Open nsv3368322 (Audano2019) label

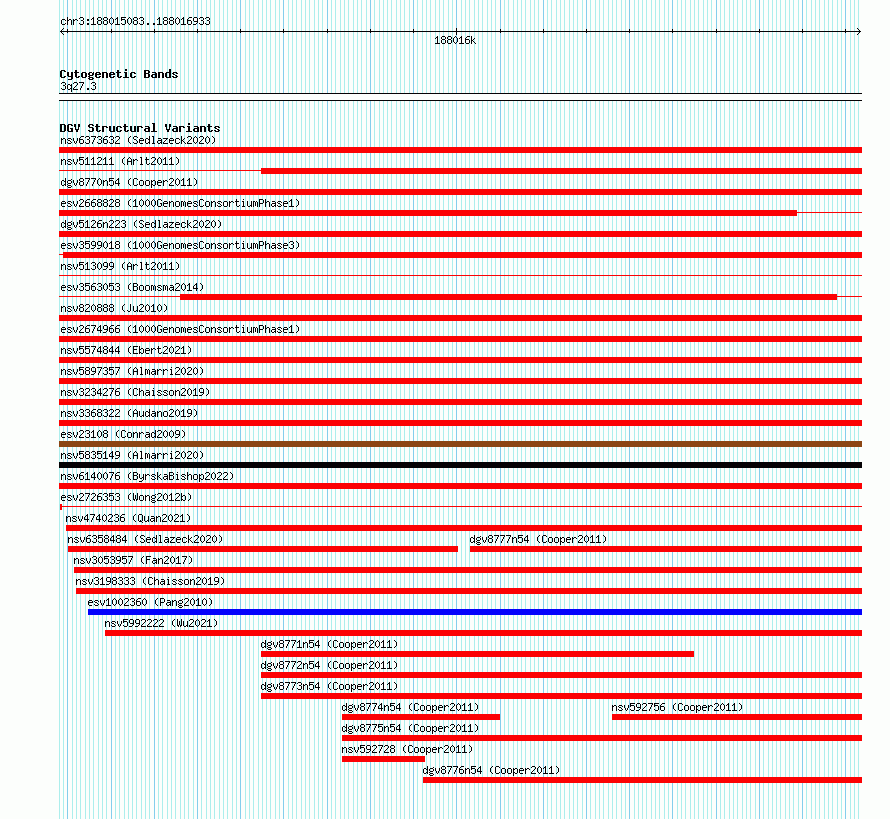pyautogui.click(x=129, y=413)
